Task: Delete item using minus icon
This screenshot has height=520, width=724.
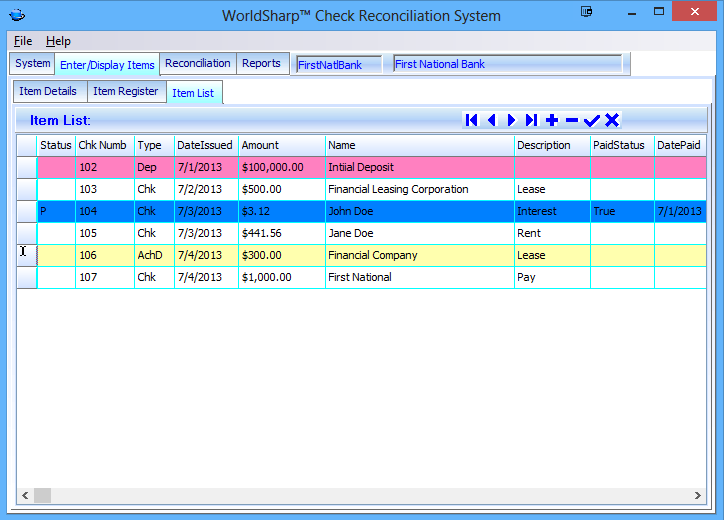Action: (572, 120)
